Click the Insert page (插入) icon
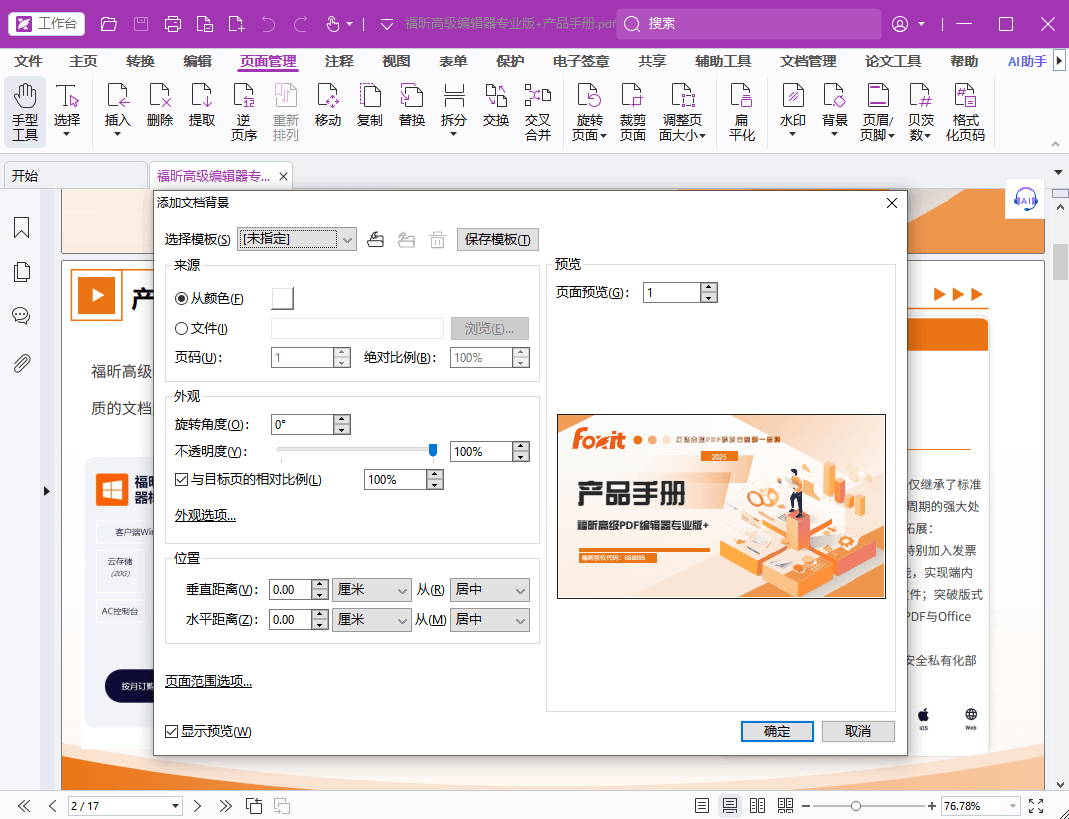 (x=117, y=106)
